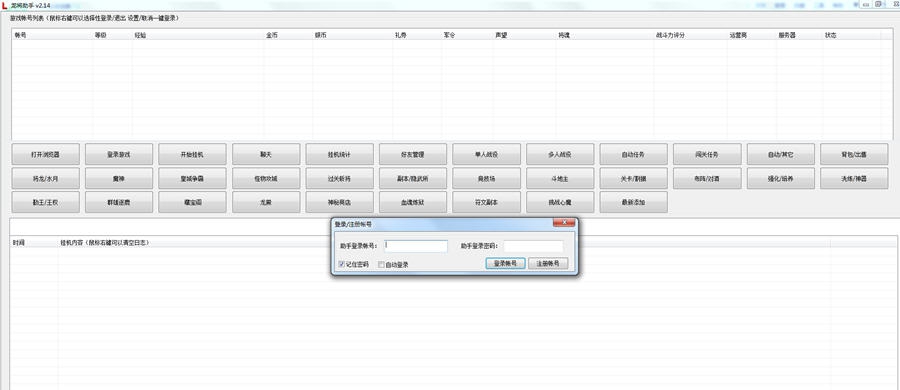Open the 怪物攻城 feature
The image size is (900, 390).
[x=266, y=179]
